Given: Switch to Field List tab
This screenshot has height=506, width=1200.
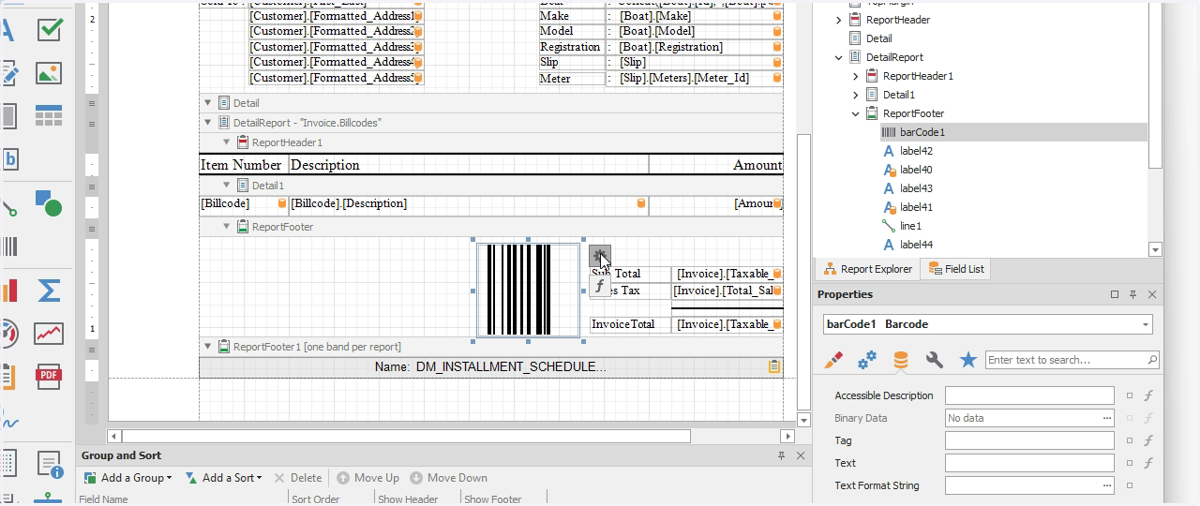Looking at the screenshot, I should (957, 269).
